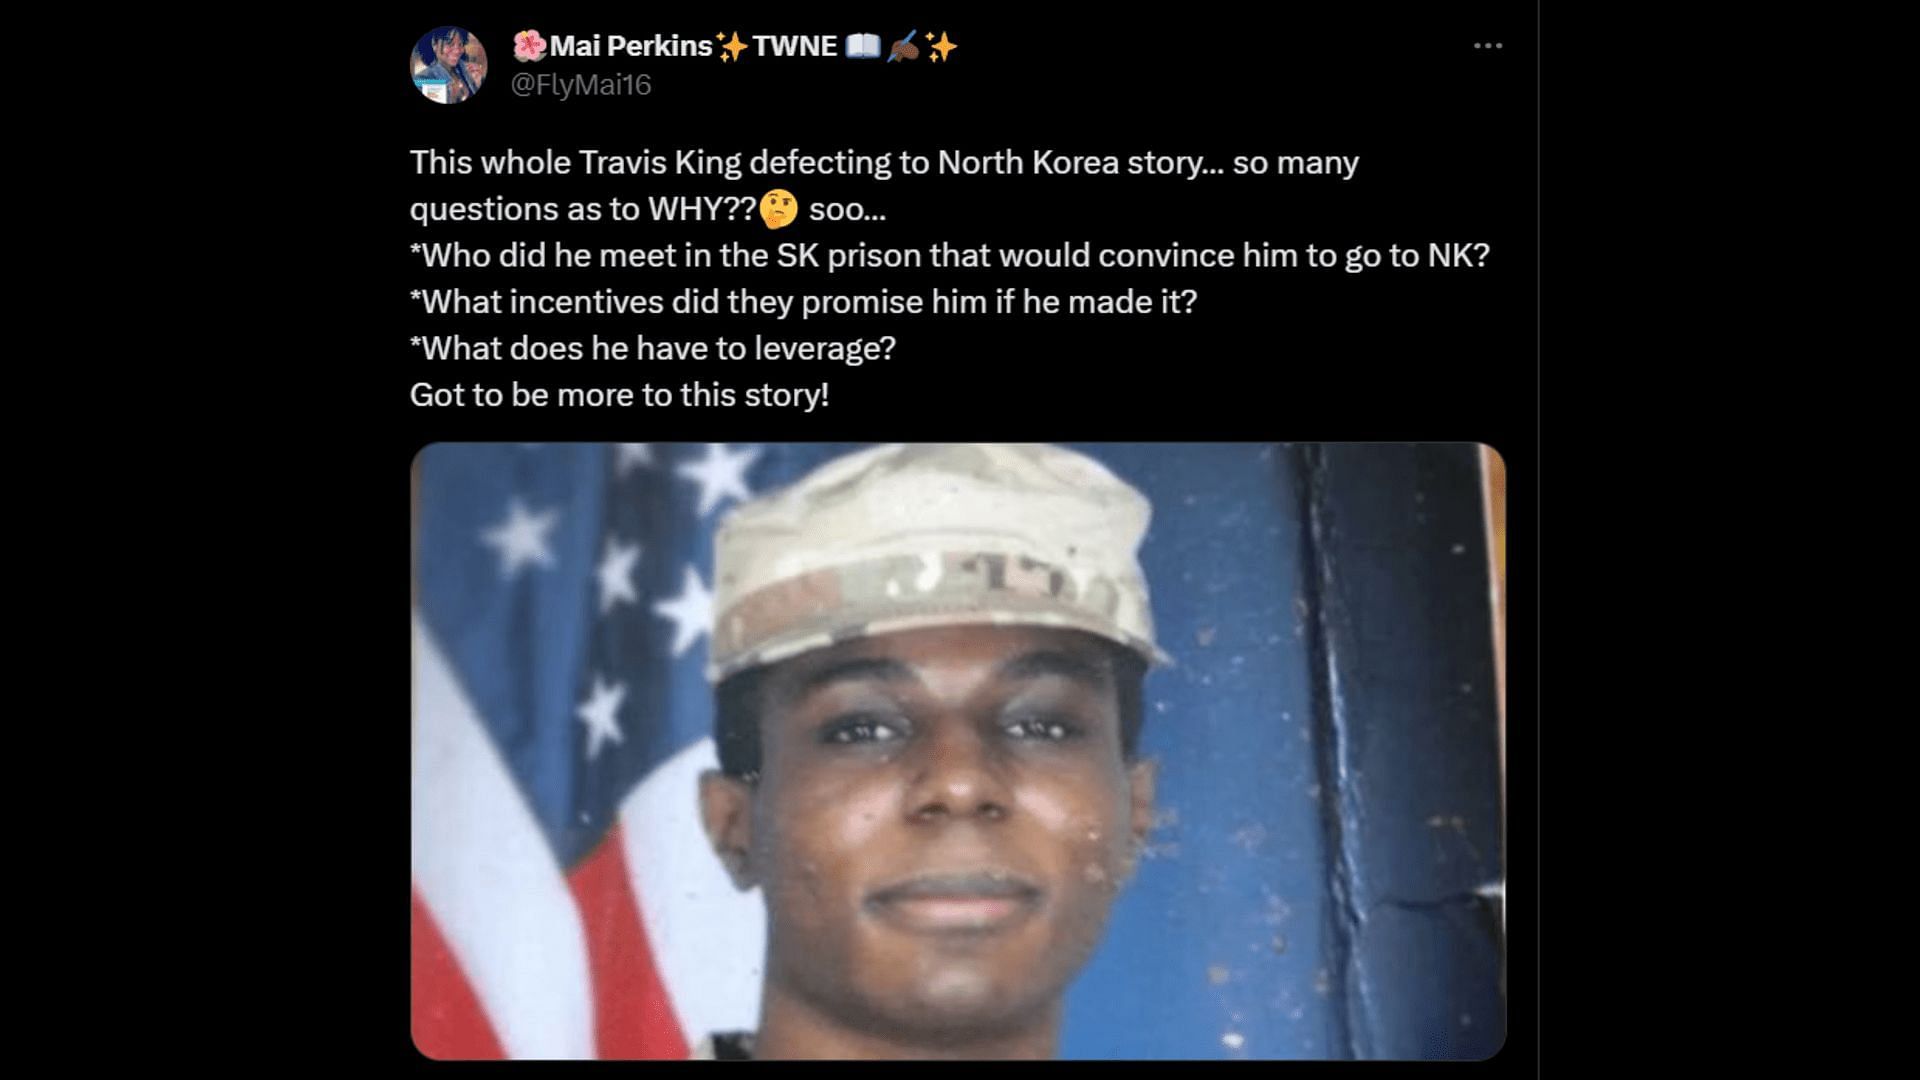Click the last sparkles emoji in display name

(x=940, y=46)
